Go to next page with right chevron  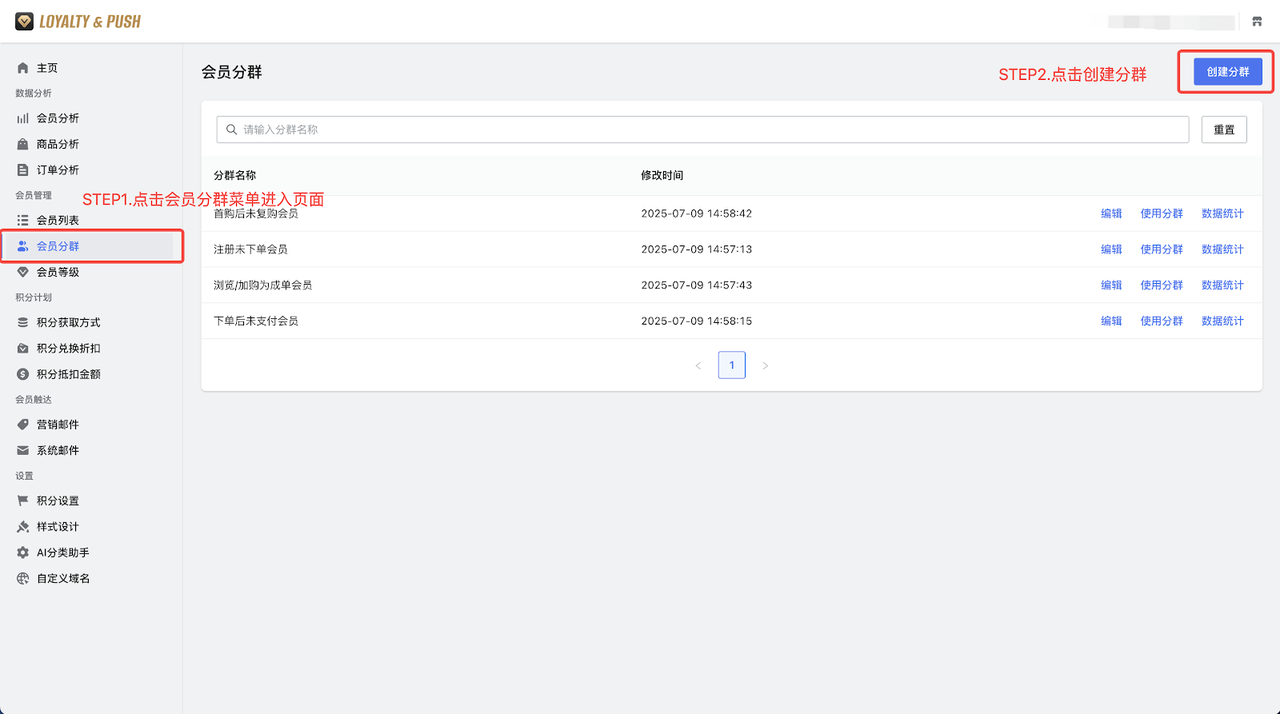coord(765,366)
